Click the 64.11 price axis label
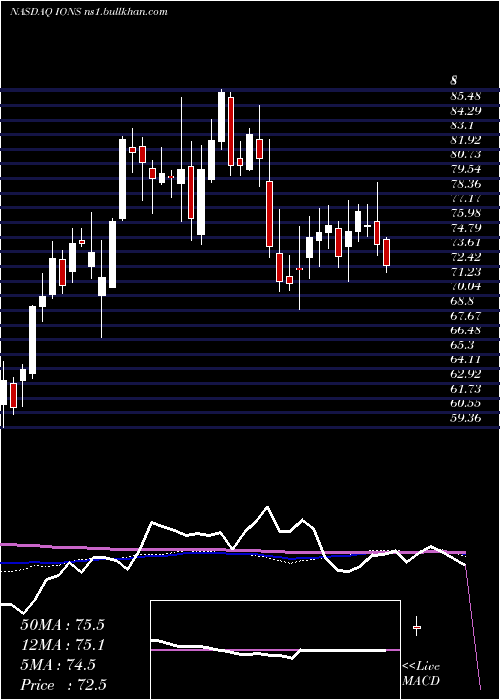The height and width of the screenshot is (700, 500). pyautogui.click(x=466, y=360)
